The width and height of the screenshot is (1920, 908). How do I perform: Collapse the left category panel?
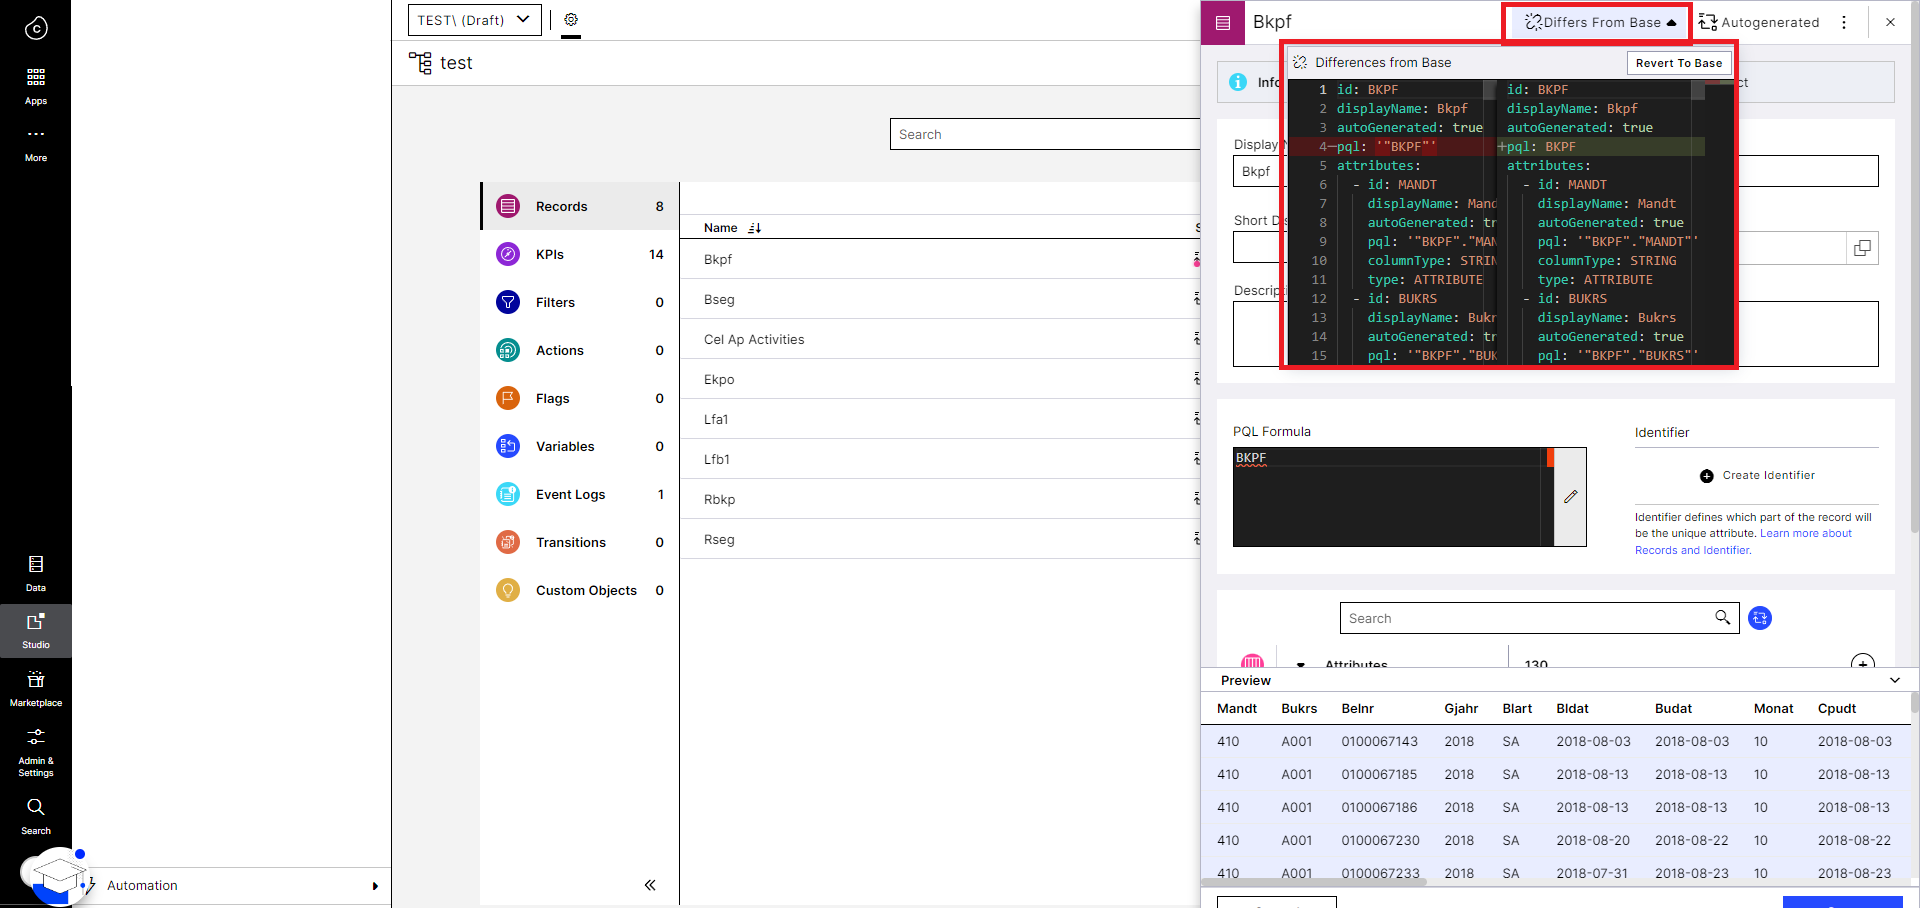pyautogui.click(x=650, y=885)
